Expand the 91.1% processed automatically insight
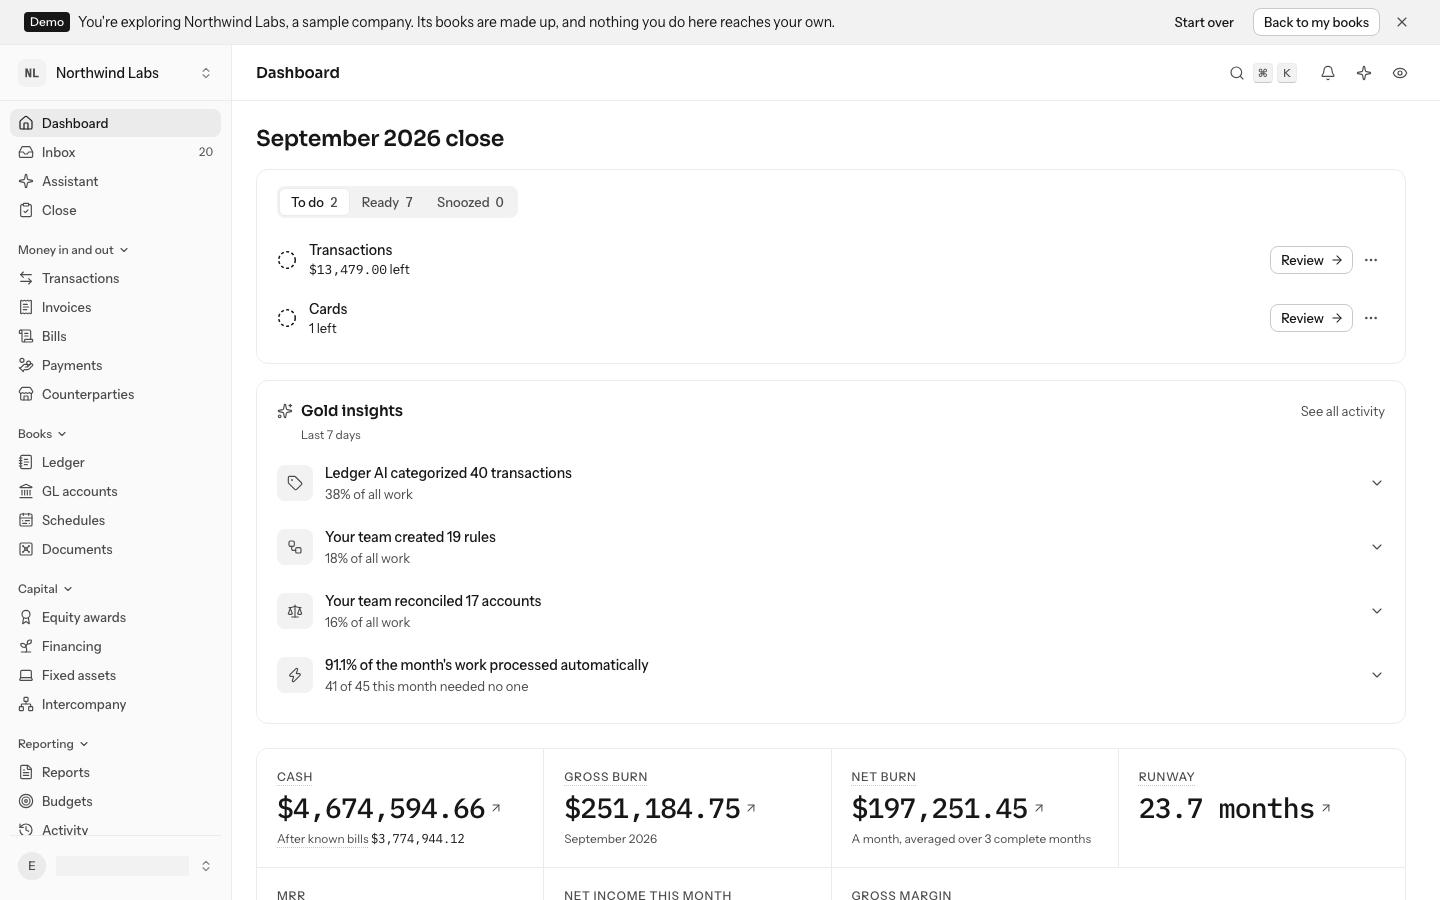Image resolution: width=1440 pixels, height=900 pixels. pos(1377,675)
